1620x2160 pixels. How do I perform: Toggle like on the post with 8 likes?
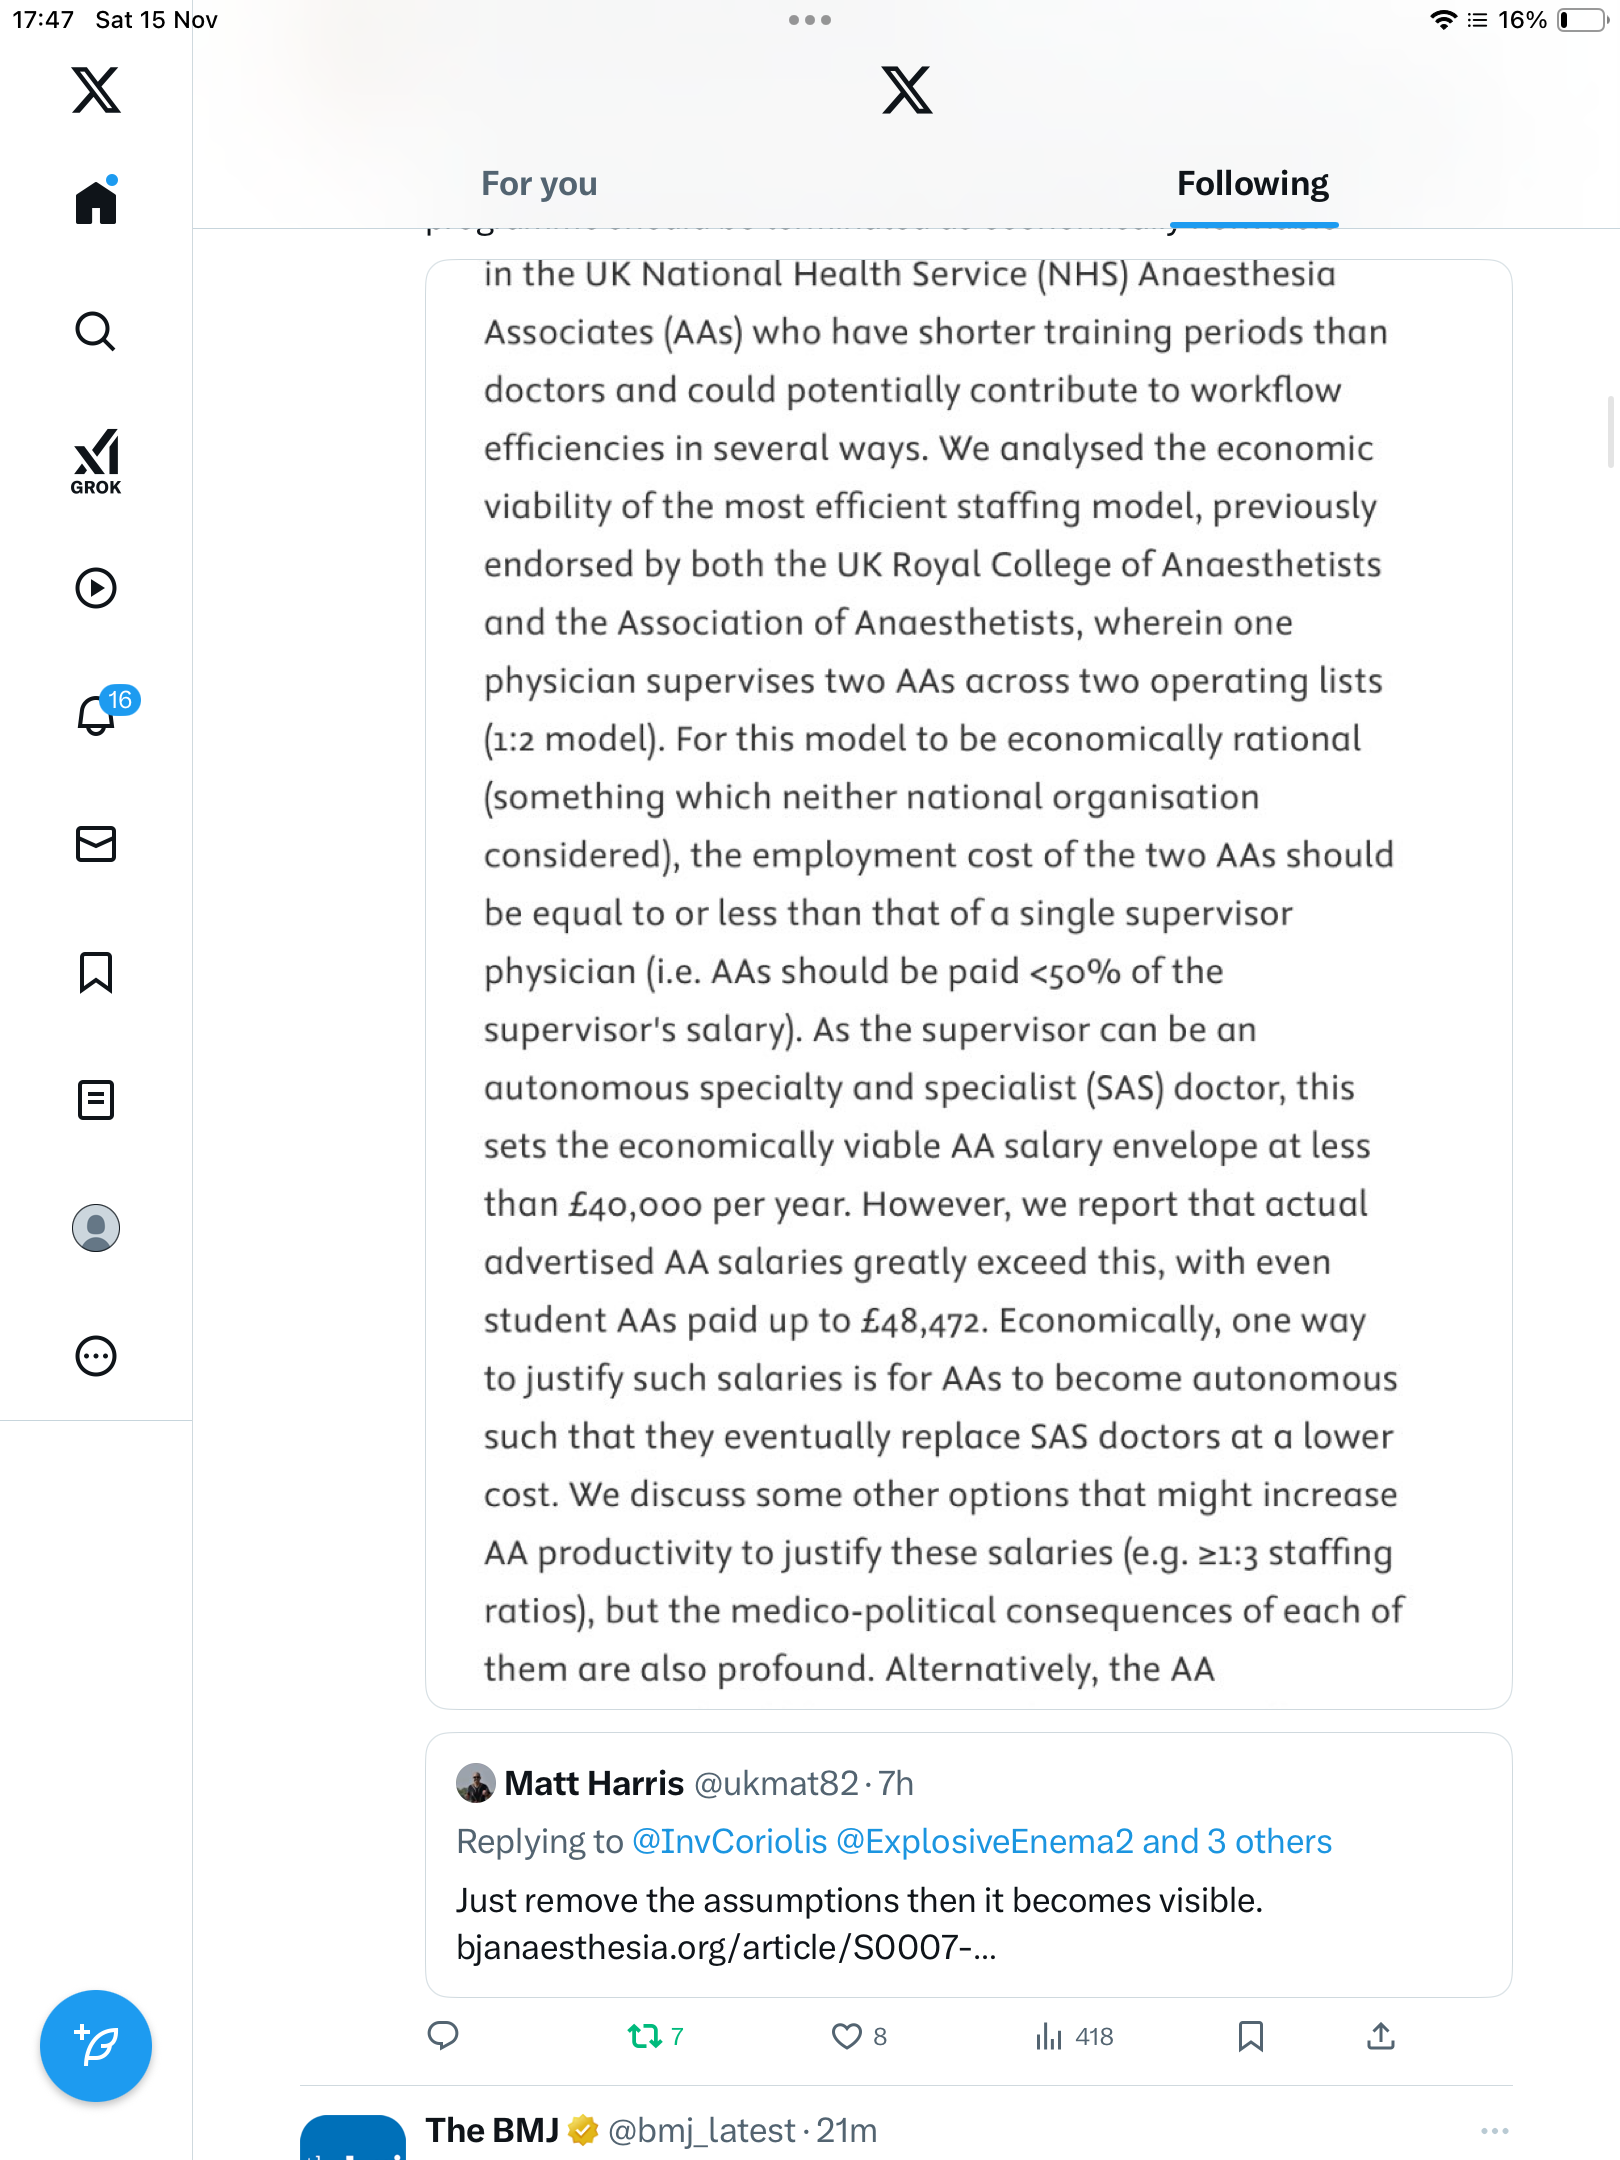[x=847, y=2036]
